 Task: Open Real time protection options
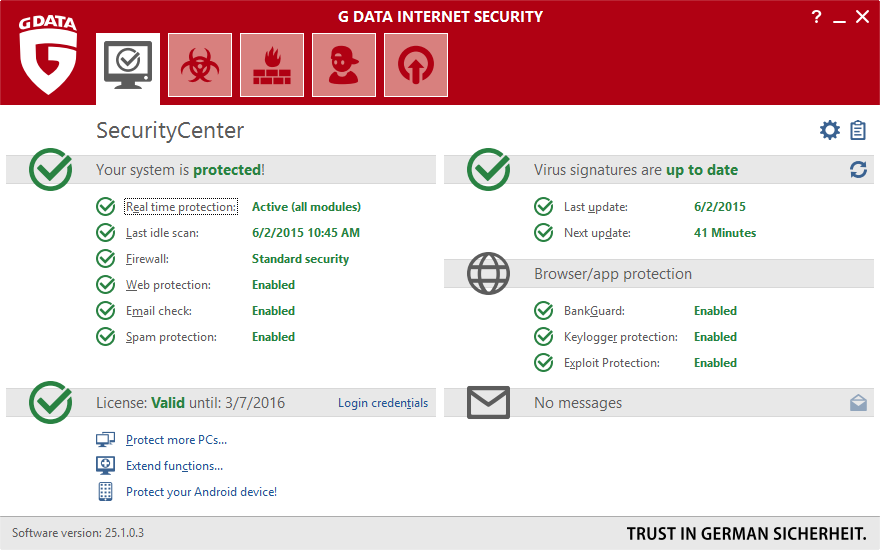(181, 207)
